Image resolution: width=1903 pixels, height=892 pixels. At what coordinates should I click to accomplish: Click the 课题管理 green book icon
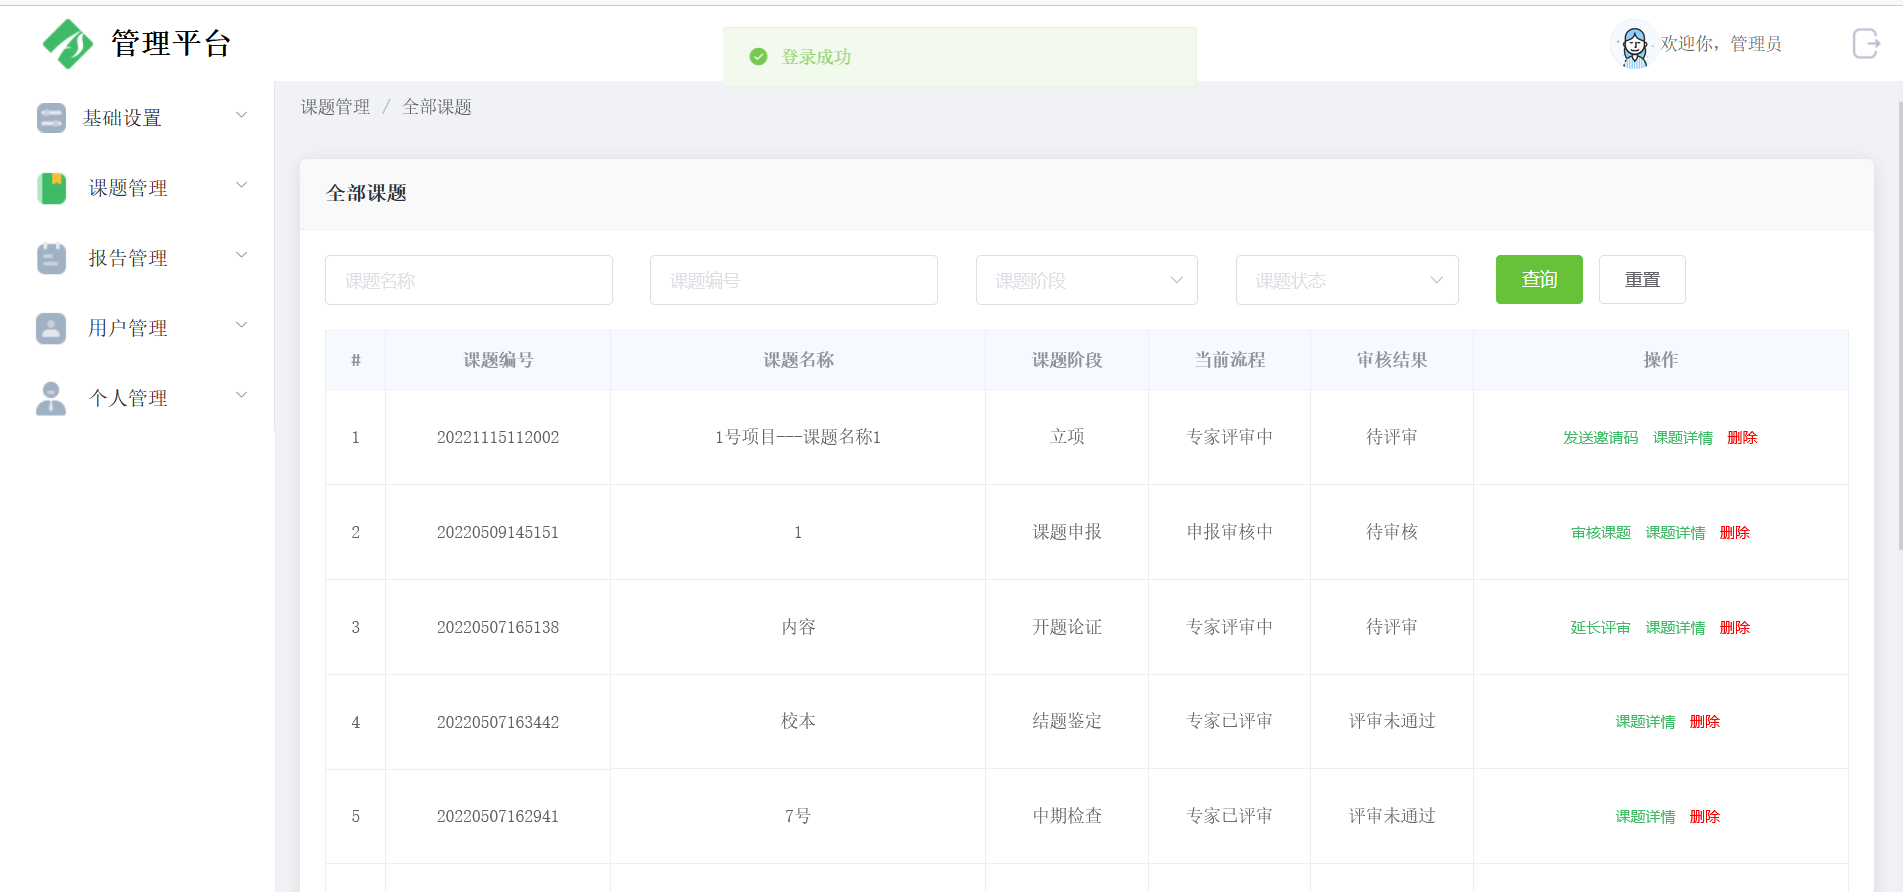[51, 188]
